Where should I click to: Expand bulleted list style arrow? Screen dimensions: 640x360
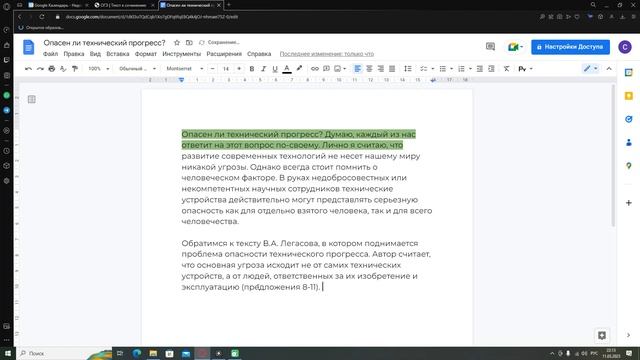(x=451, y=69)
